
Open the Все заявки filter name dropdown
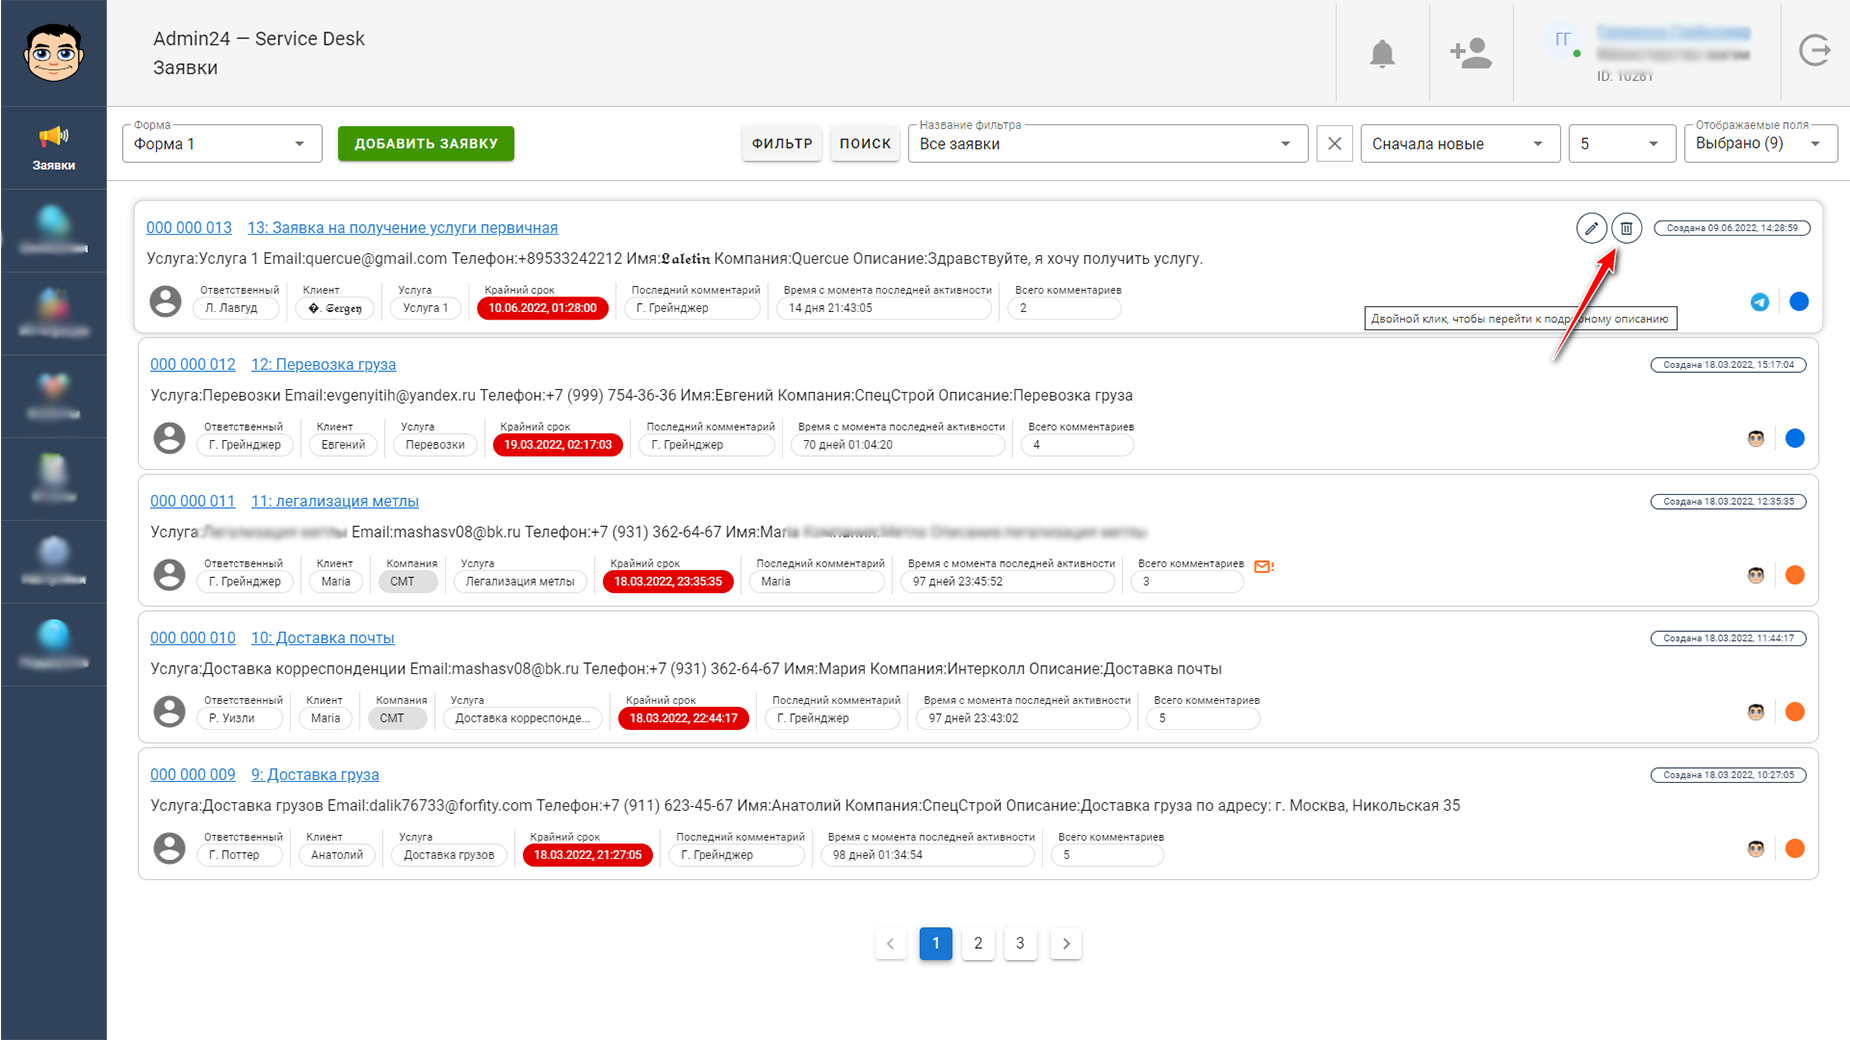click(x=1108, y=144)
